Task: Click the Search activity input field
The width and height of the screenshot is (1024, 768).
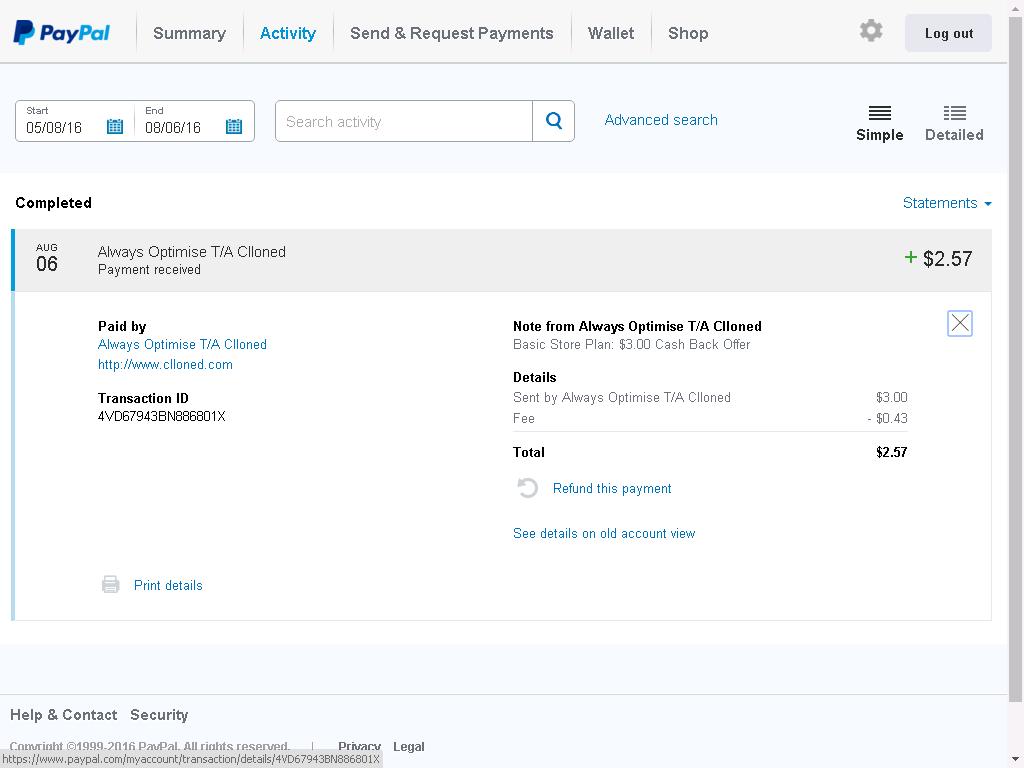Action: [404, 121]
